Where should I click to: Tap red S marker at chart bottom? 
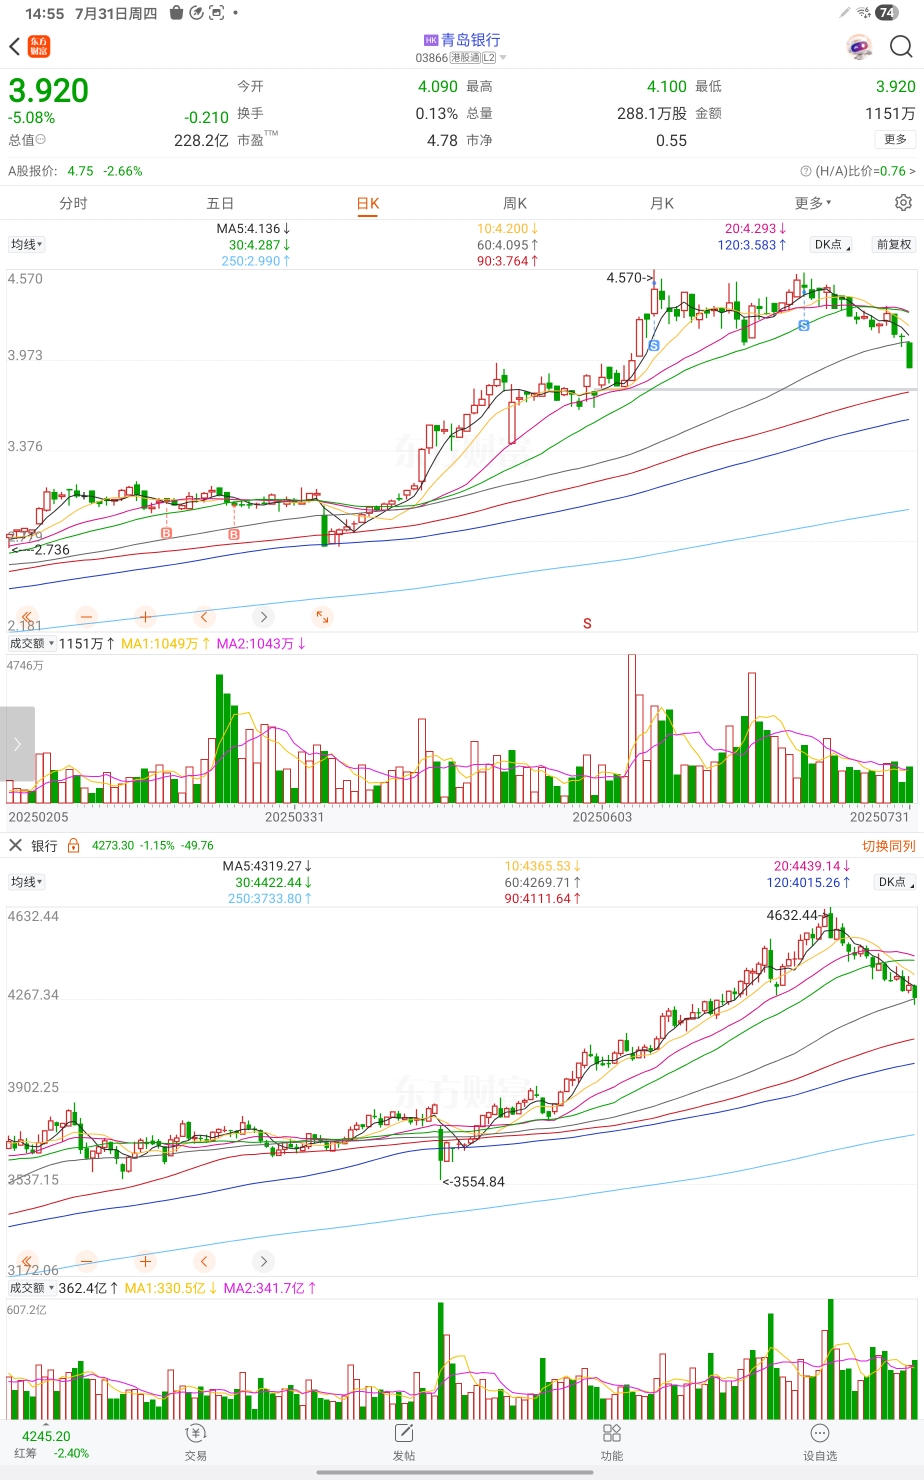coord(587,623)
